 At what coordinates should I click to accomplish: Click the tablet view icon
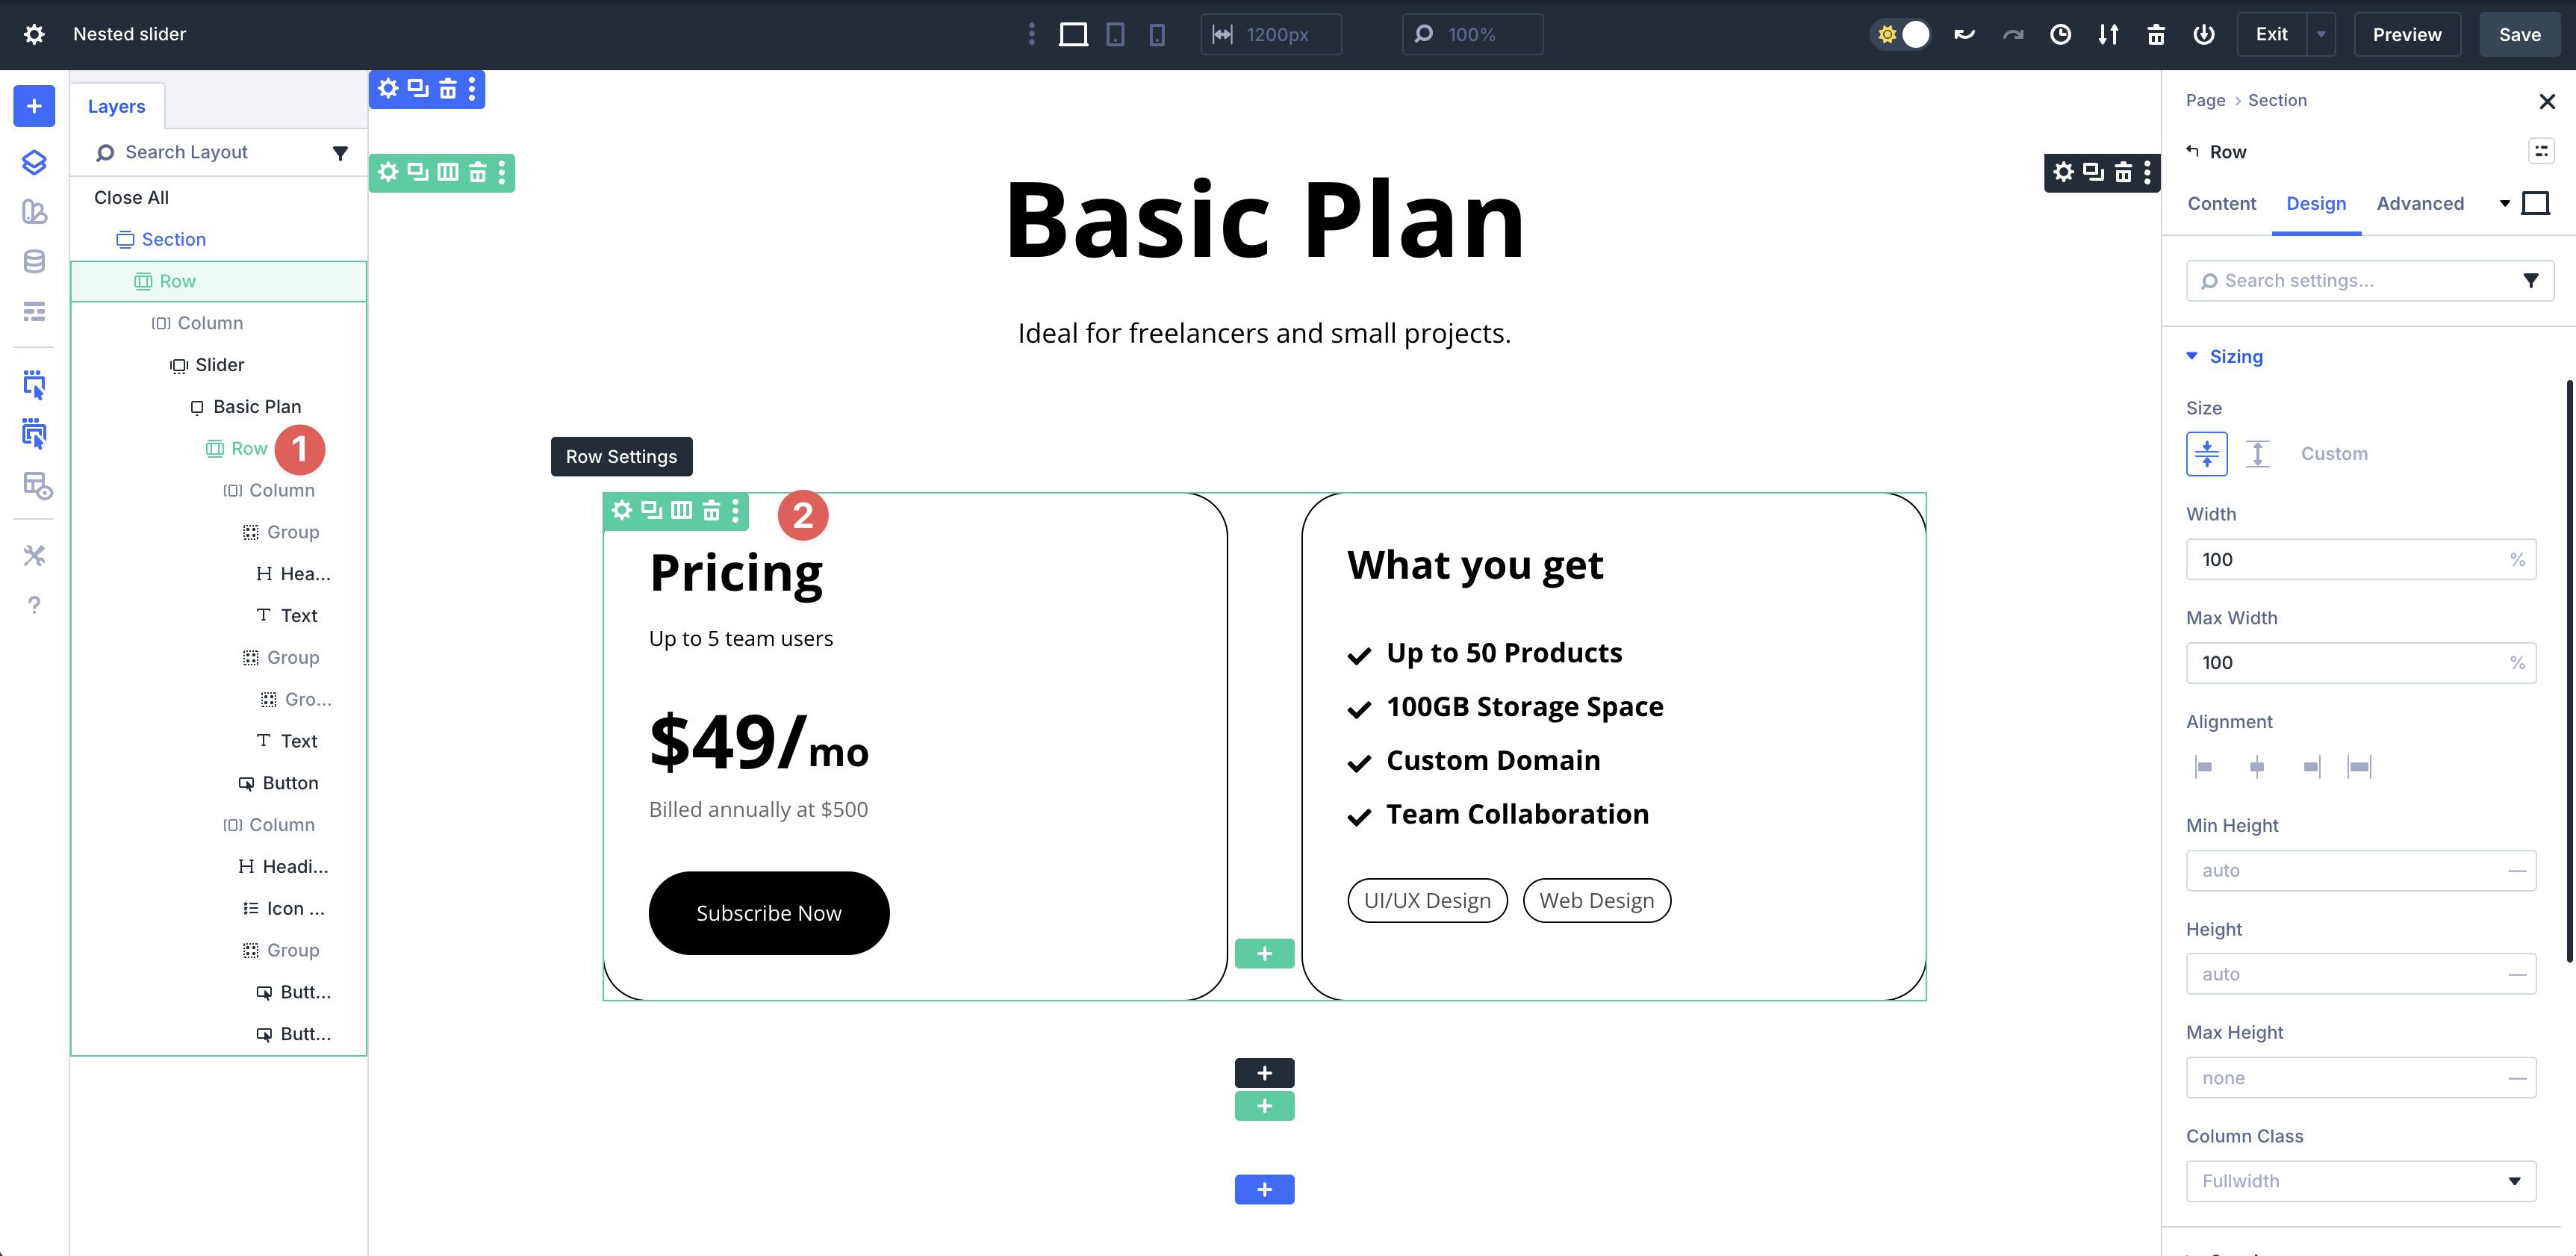(x=1115, y=35)
